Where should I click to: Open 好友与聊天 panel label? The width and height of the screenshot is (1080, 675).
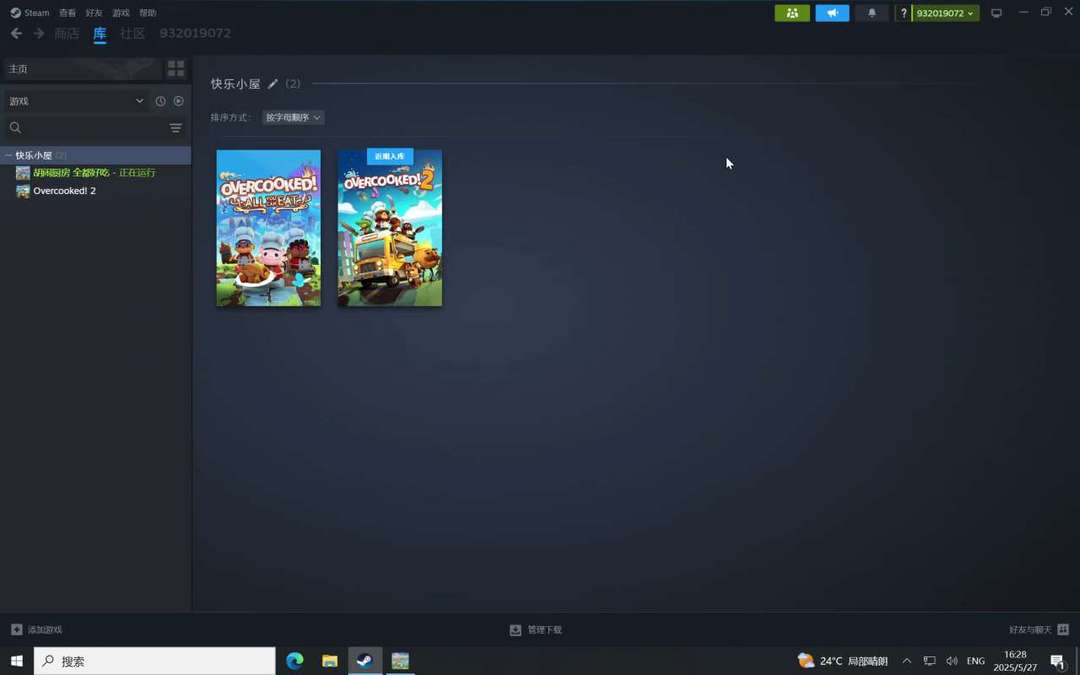tap(1030, 630)
